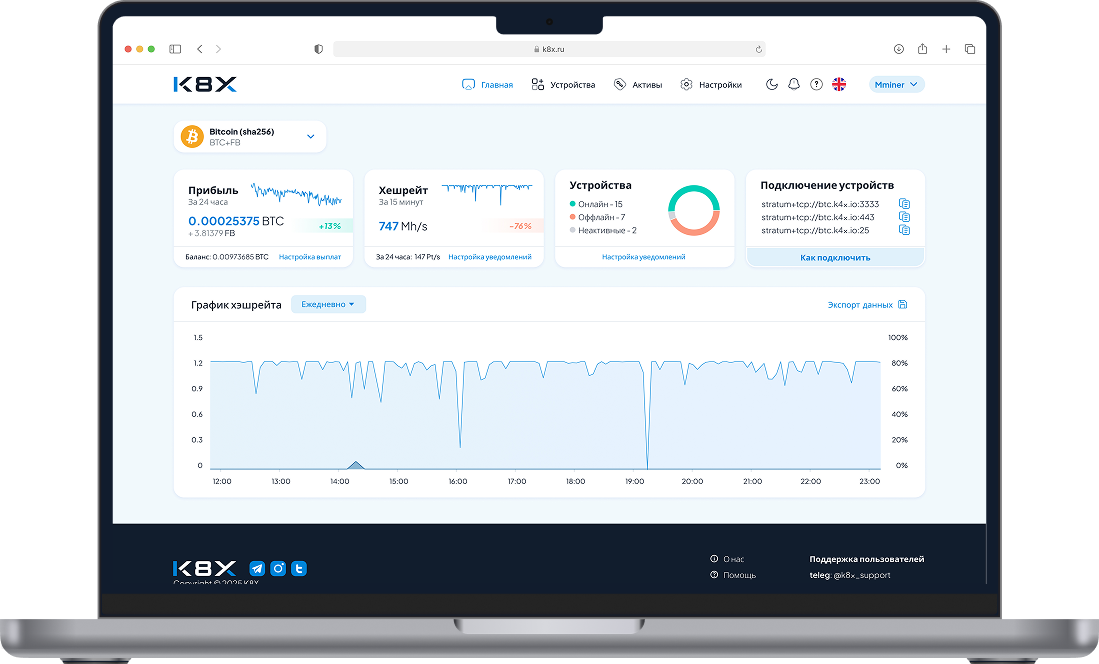Open the Telegram icon in the footer
Image resolution: width=1099 pixels, height=664 pixels.
tap(257, 568)
